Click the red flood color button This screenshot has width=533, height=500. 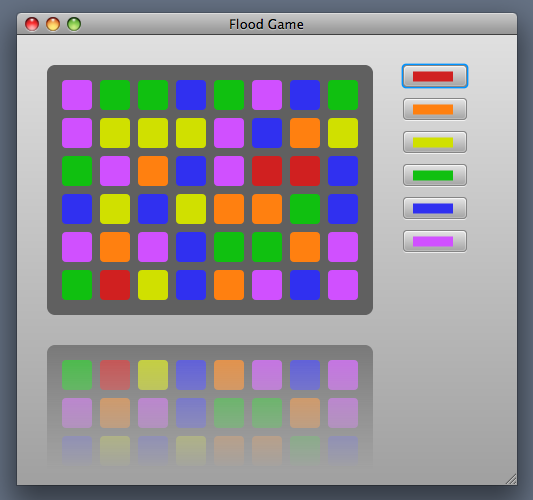point(435,76)
